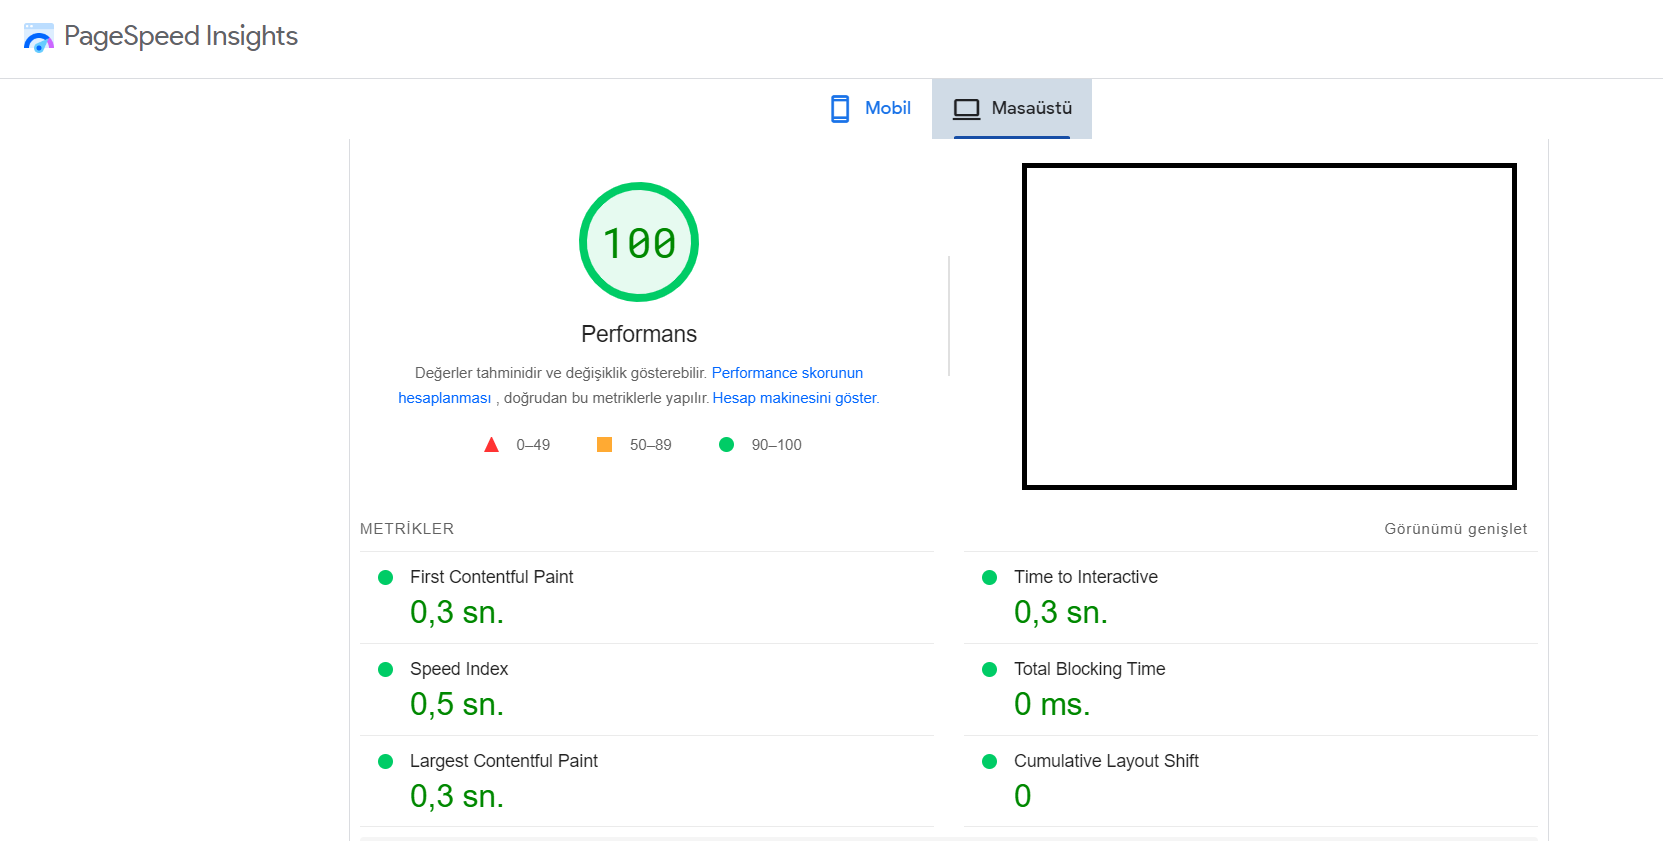The width and height of the screenshot is (1663, 841).
Task: Click green dot beside Time to Interactive
Action: tap(990, 577)
